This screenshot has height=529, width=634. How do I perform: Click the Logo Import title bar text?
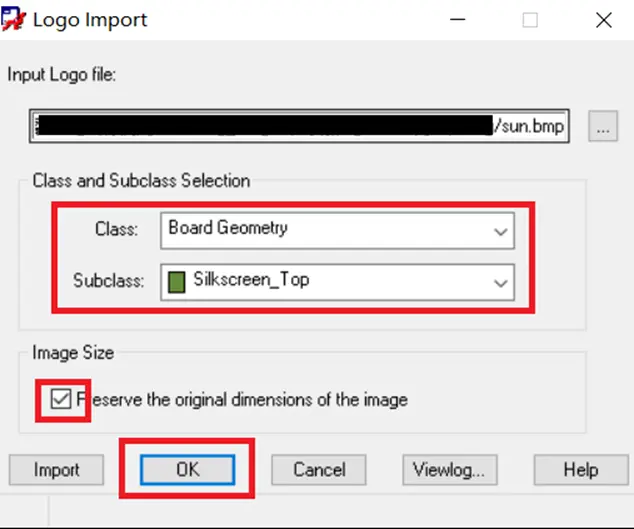90,20
